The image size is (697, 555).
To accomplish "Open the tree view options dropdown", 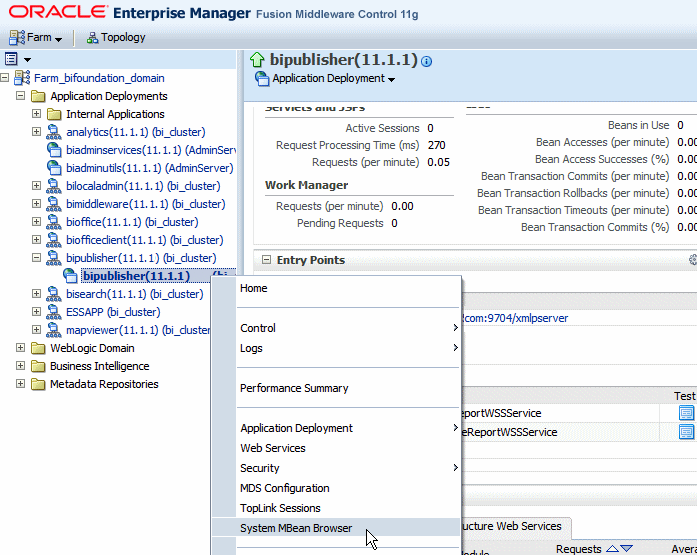I will click(x=27, y=59).
